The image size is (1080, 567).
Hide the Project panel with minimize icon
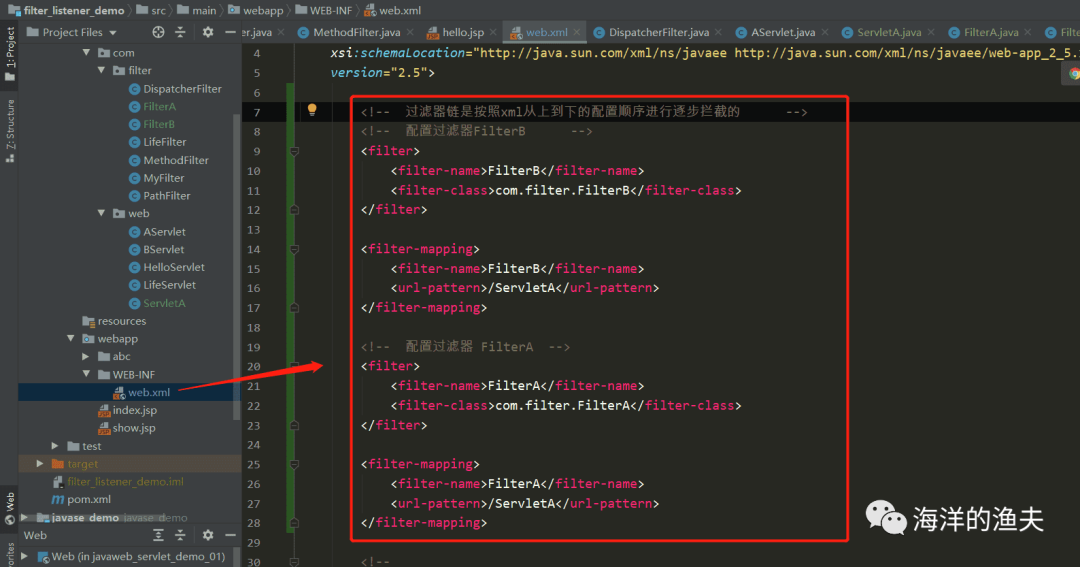(x=230, y=32)
